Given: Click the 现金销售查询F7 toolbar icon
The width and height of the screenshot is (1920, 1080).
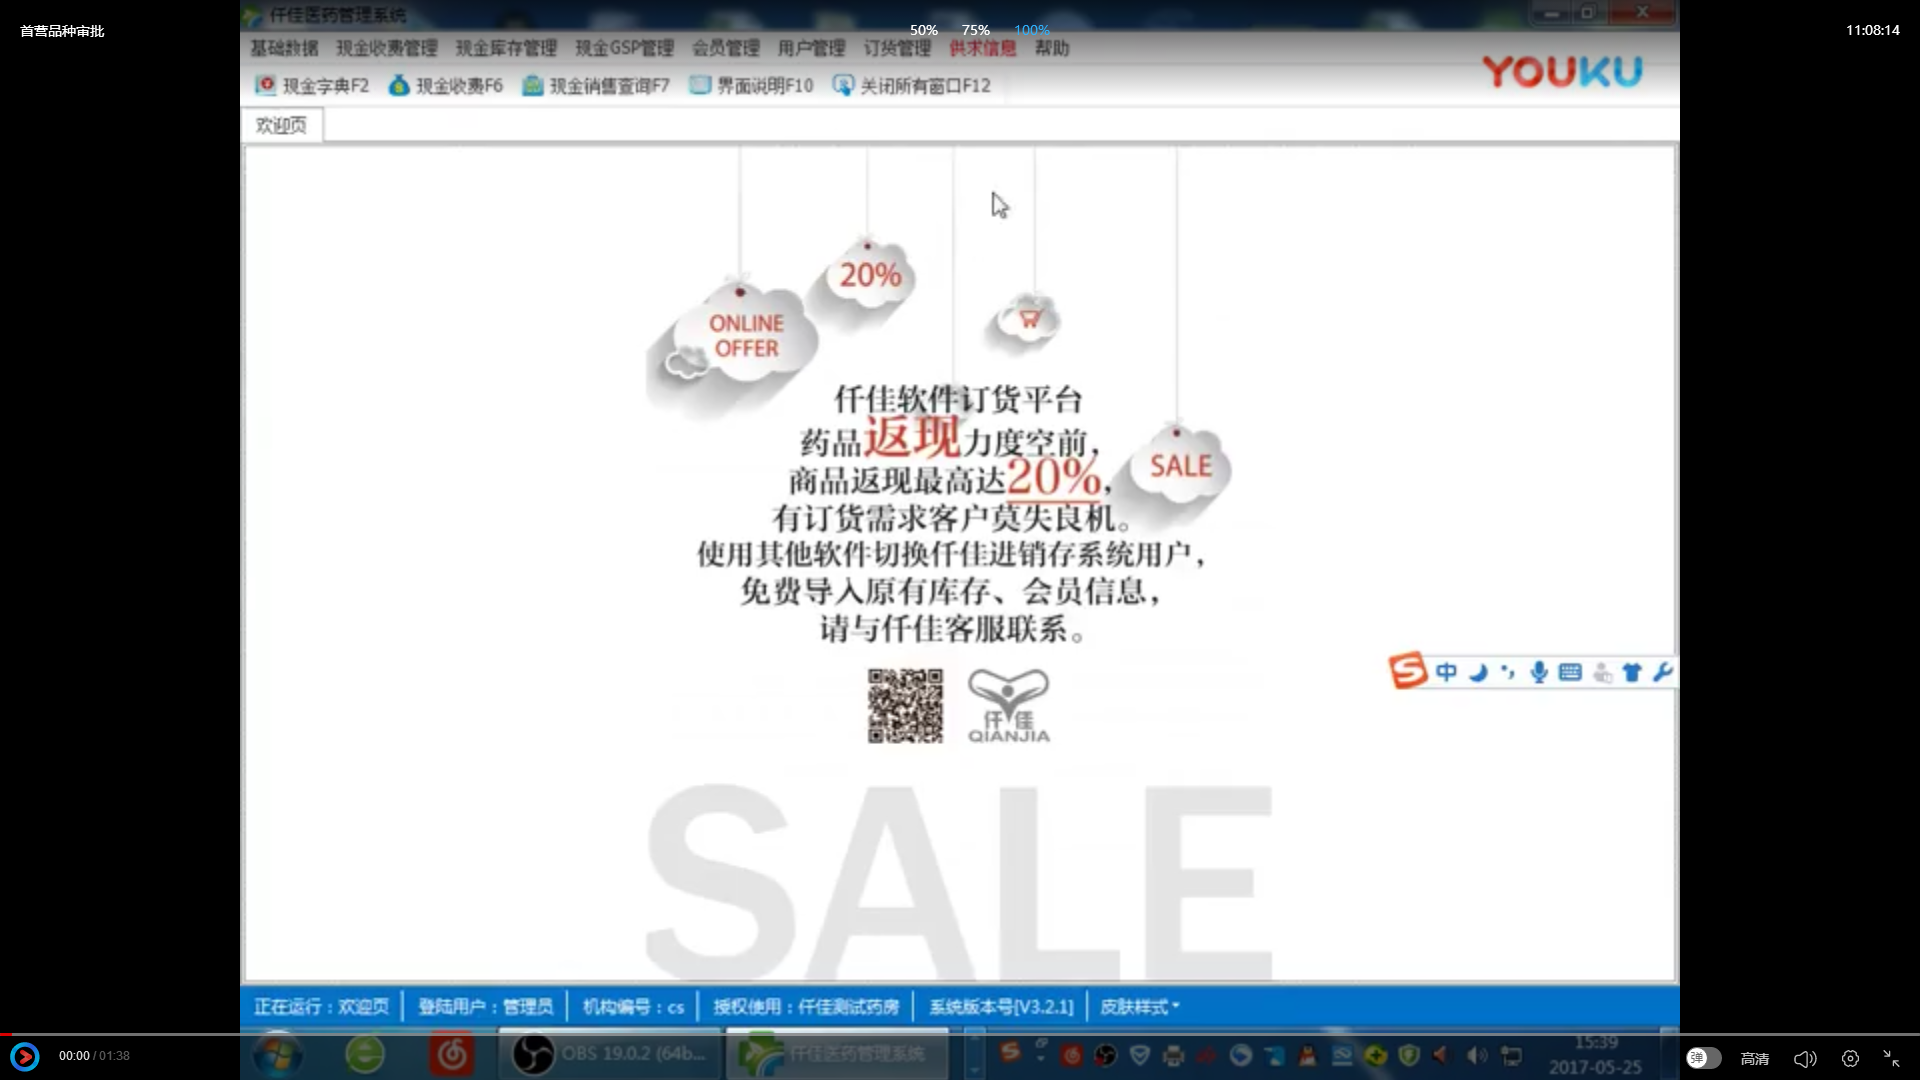Looking at the screenshot, I should 533,85.
